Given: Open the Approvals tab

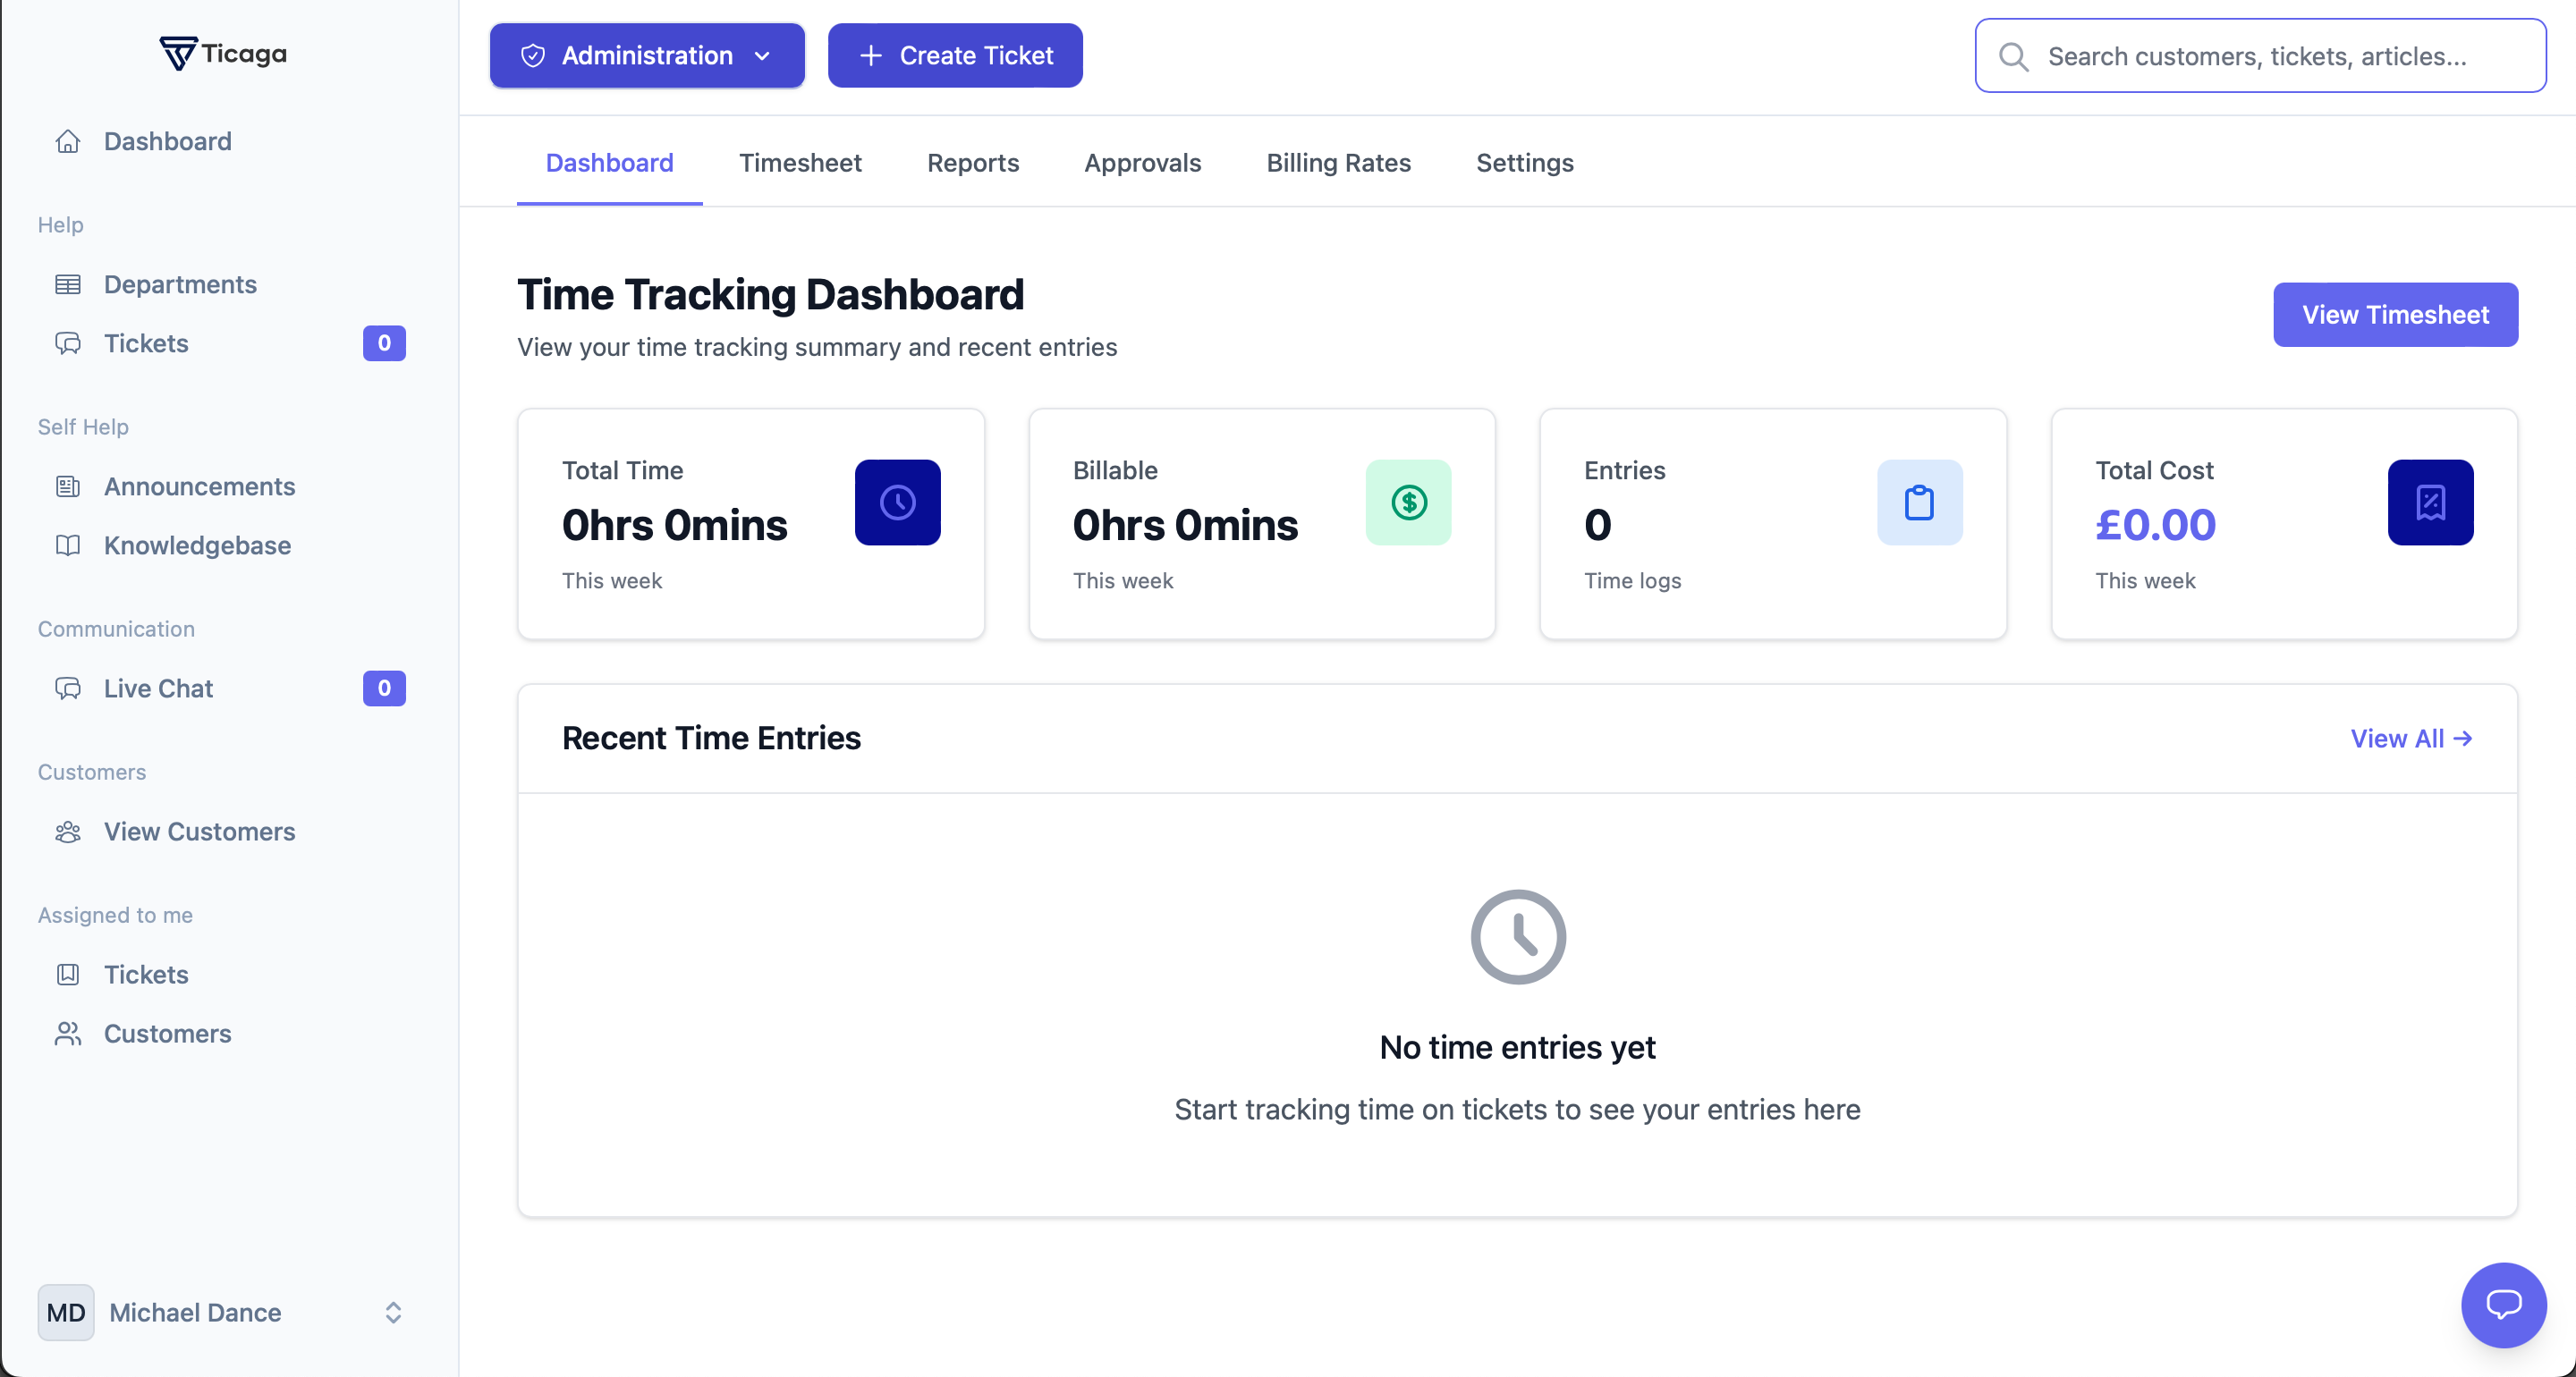Looking at the screenshot, I should click(x=1143, y=162).
